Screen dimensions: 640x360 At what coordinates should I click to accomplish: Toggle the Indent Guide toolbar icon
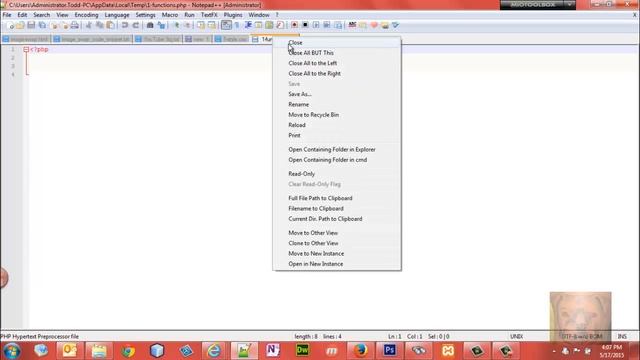(248, 25)
